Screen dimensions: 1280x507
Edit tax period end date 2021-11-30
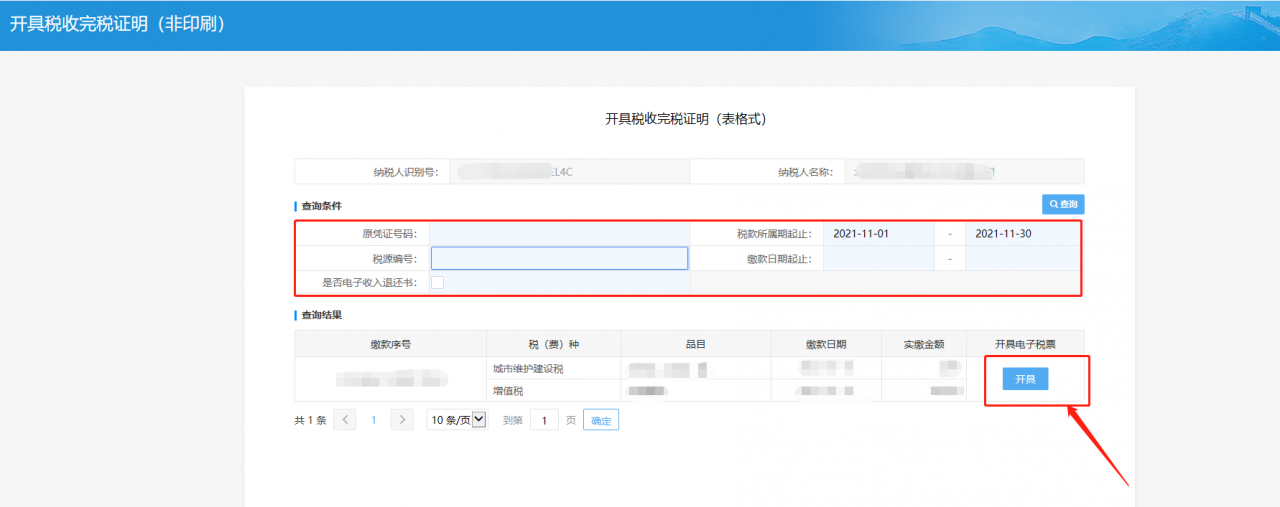[x=1022, y=234]
